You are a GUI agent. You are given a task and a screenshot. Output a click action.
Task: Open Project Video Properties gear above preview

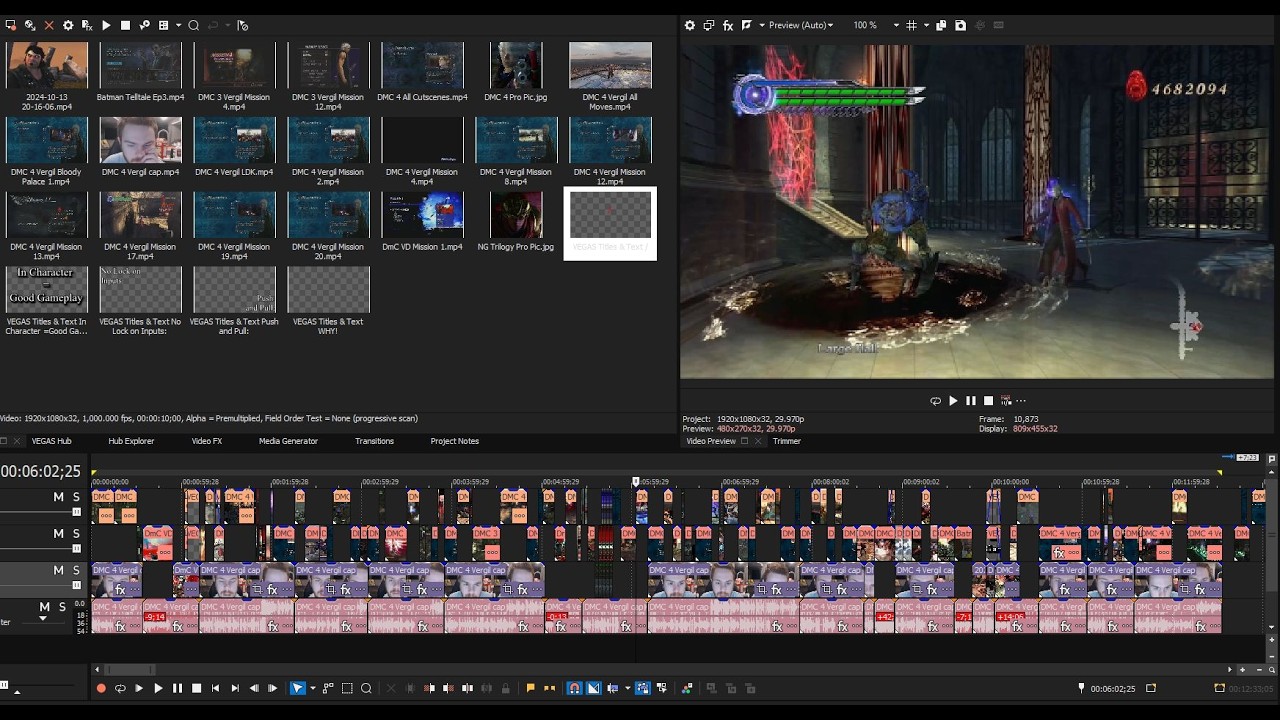689,25
